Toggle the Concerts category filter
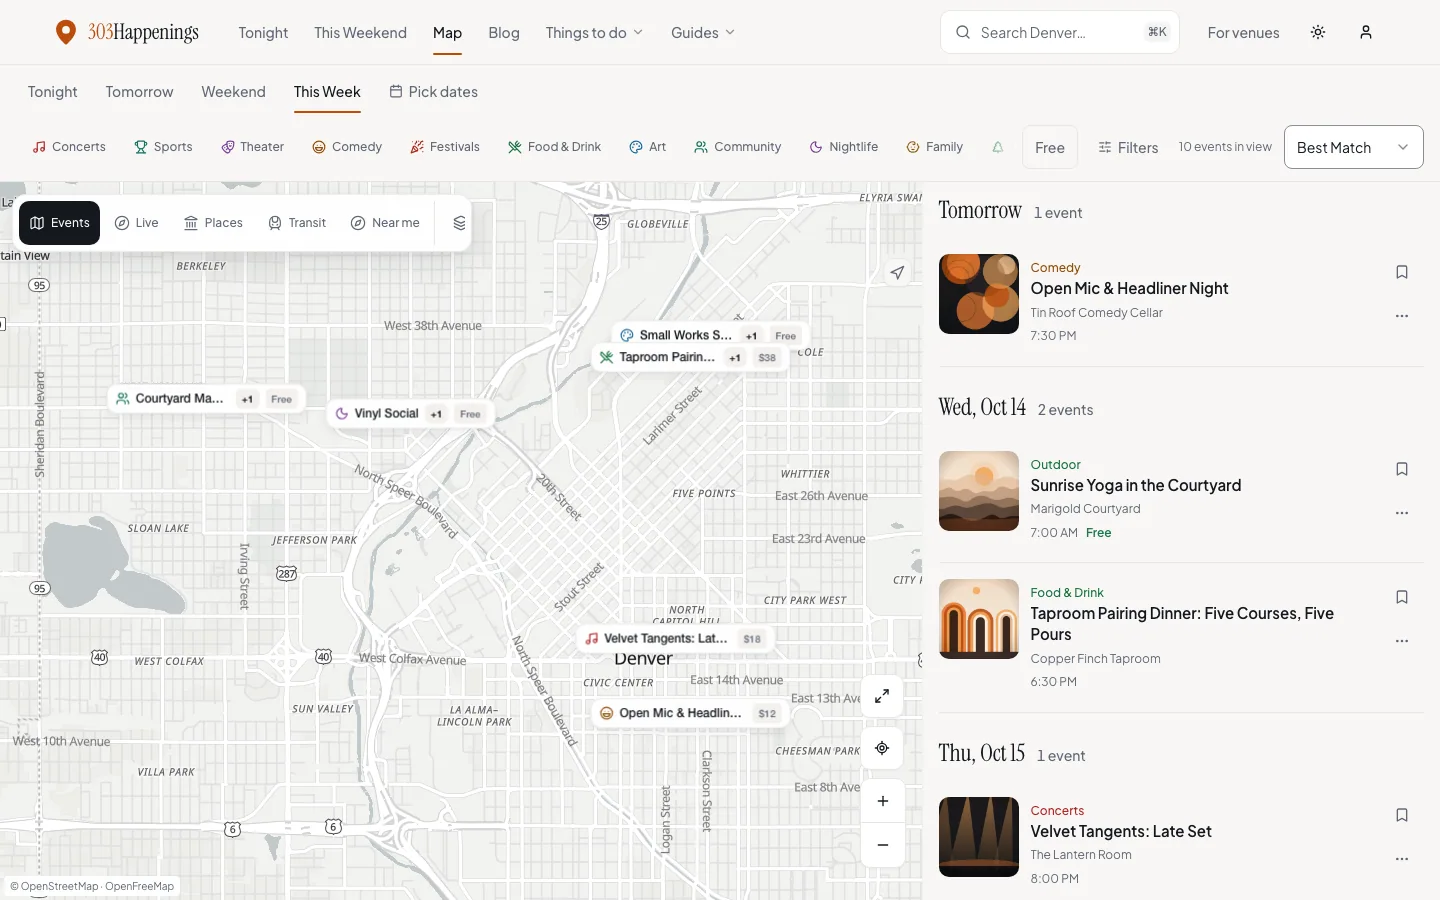1440x900 pixels. (x=69, y=147)
